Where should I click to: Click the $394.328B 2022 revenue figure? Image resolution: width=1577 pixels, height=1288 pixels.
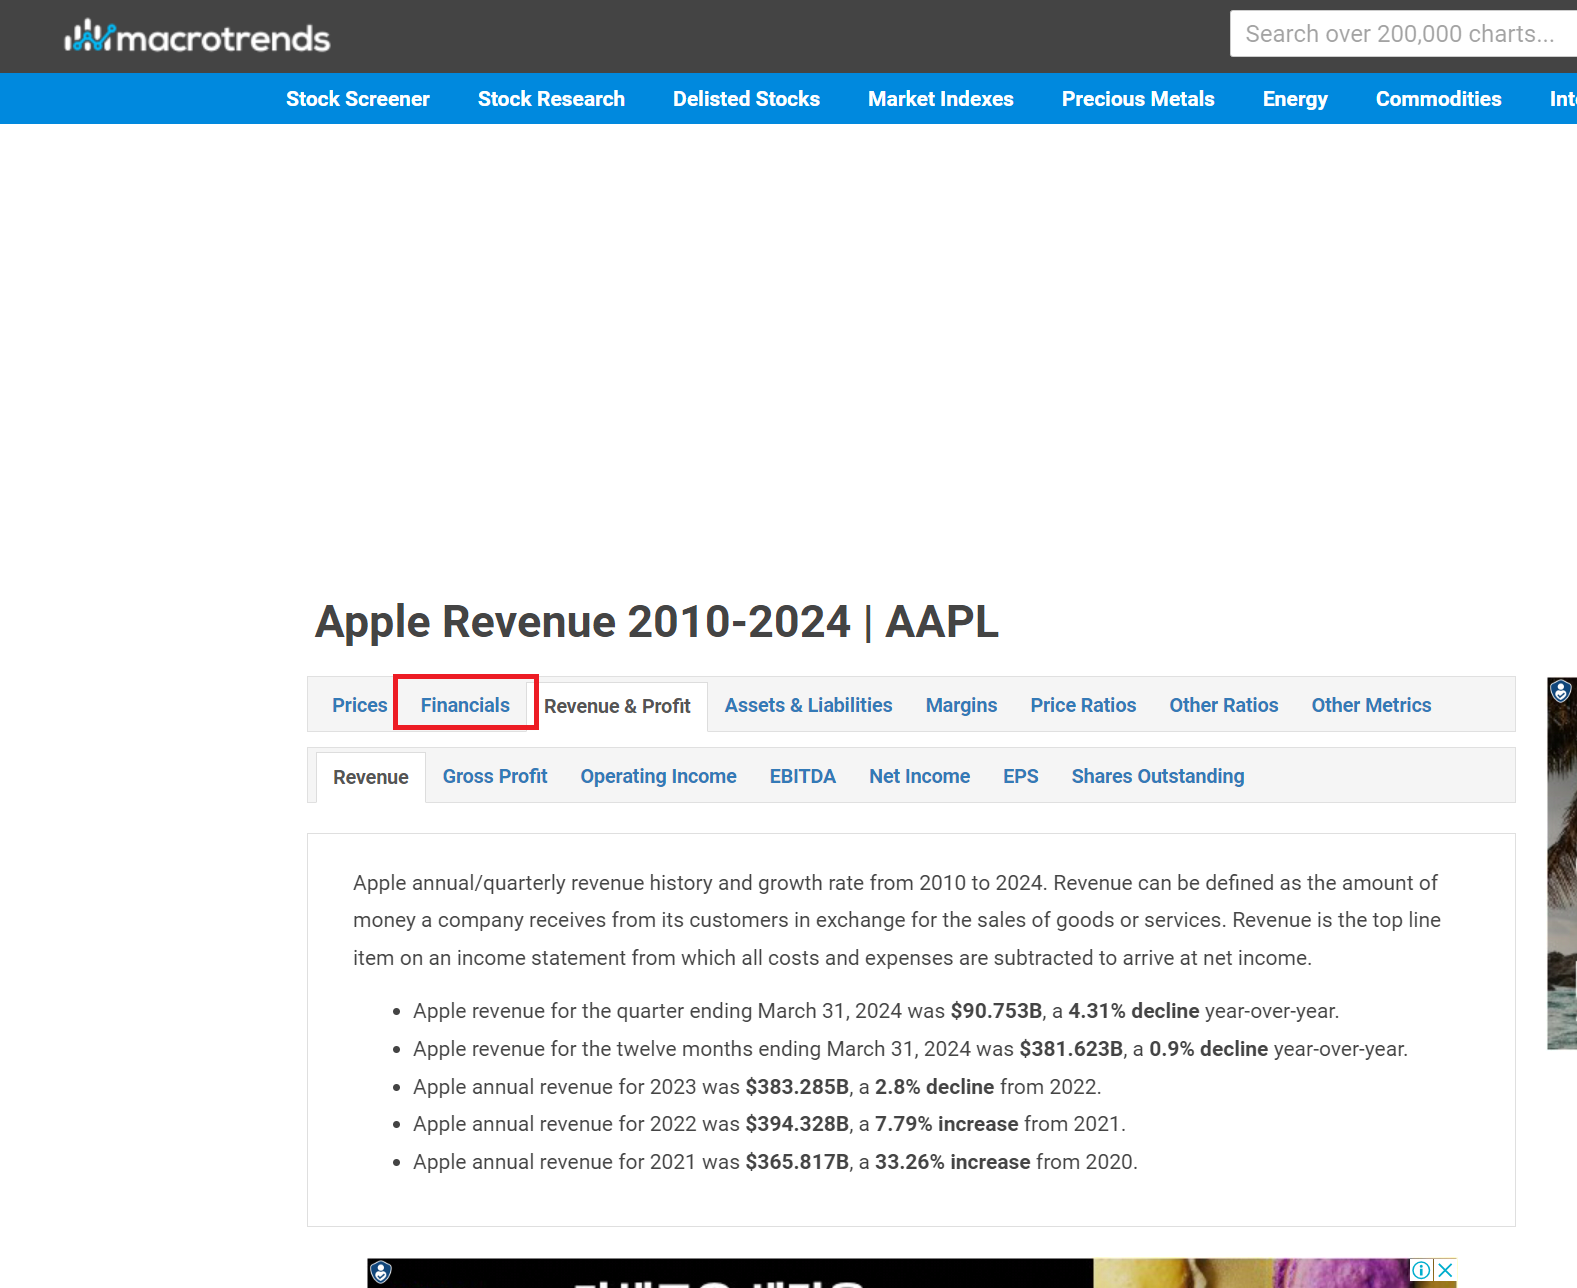pyautogui.click(x=797, y=1124)
